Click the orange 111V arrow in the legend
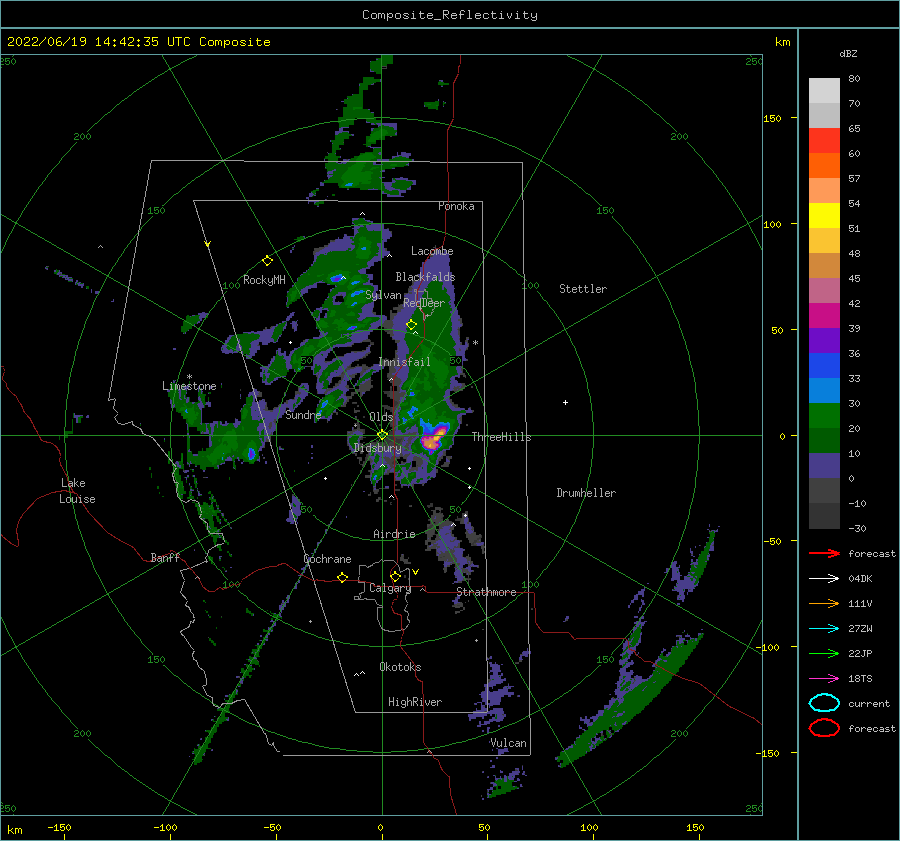This screenshot has height=841, width=900. pos(824,603)
